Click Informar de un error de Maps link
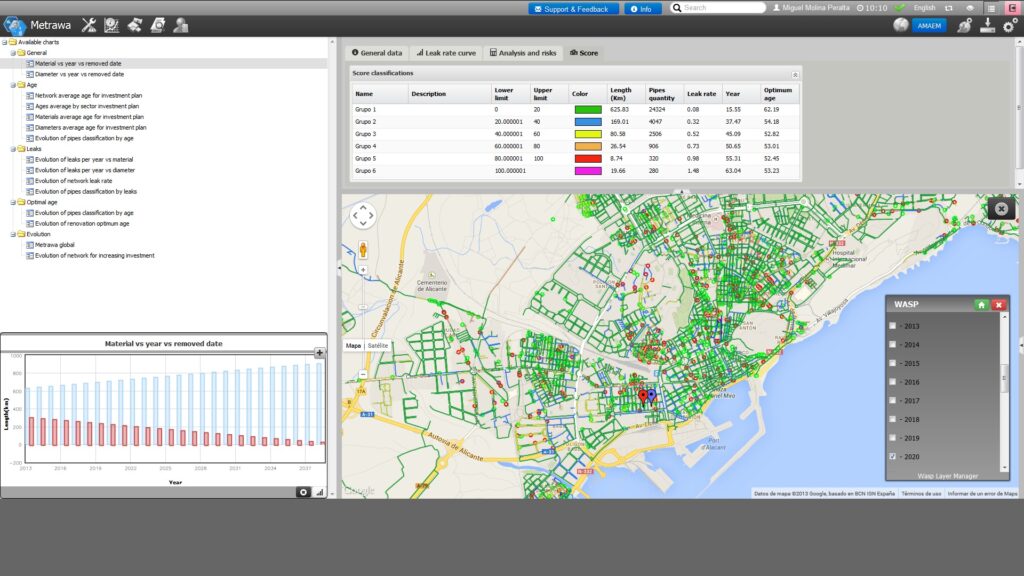 click(982, 494)
